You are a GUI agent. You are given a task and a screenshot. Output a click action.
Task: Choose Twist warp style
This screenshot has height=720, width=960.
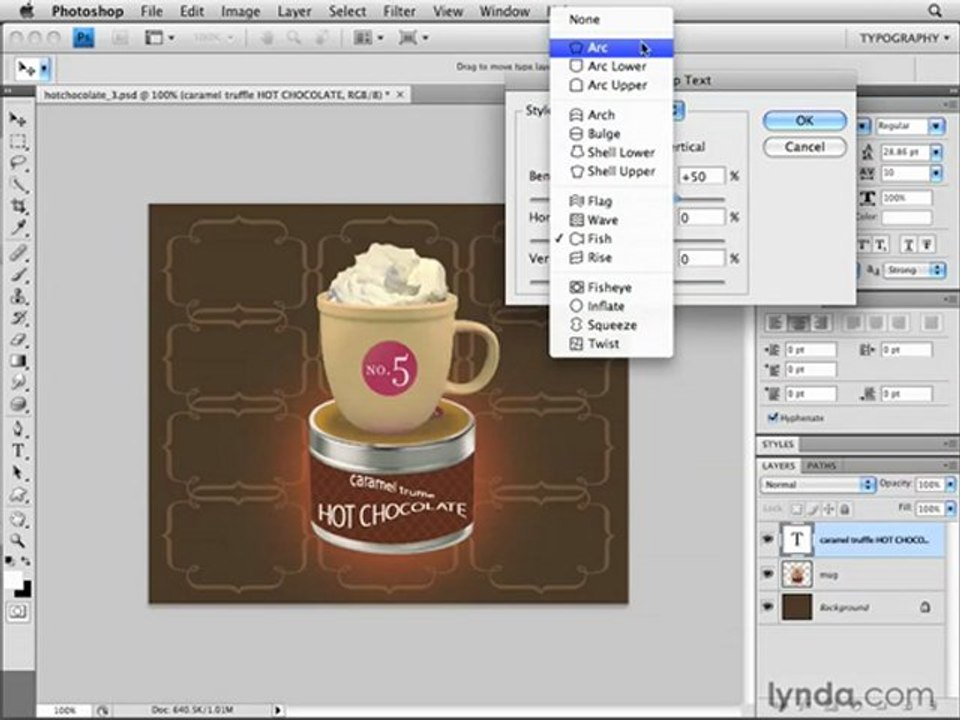pyautogui.click(x=611, y=343)
